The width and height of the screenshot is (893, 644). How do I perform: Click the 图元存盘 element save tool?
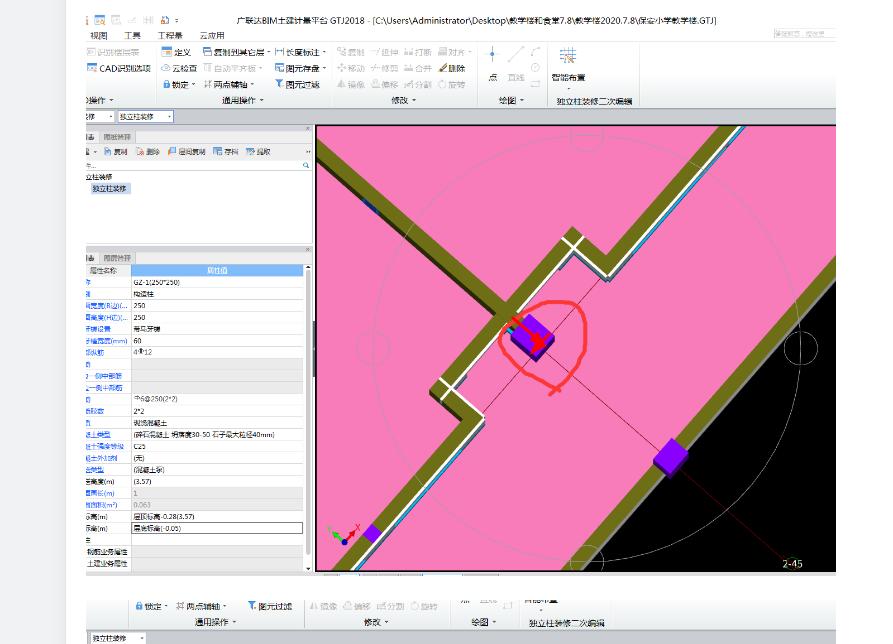(297, 68)
